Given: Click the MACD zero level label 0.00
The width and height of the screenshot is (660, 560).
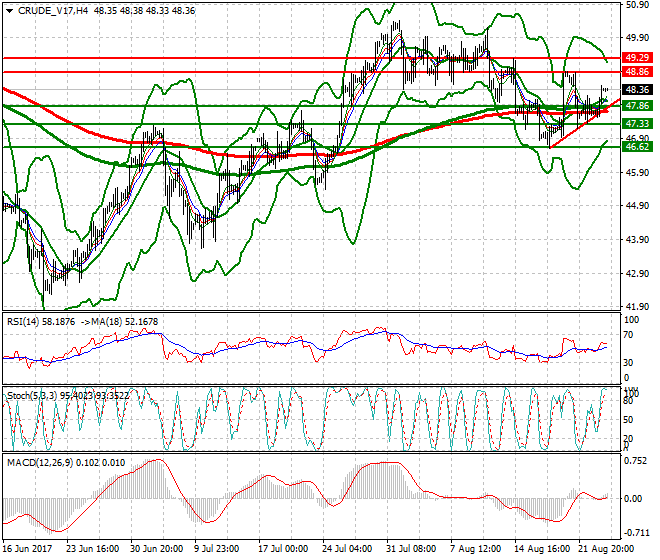Looking at the screenshot, I should (633, 499).
